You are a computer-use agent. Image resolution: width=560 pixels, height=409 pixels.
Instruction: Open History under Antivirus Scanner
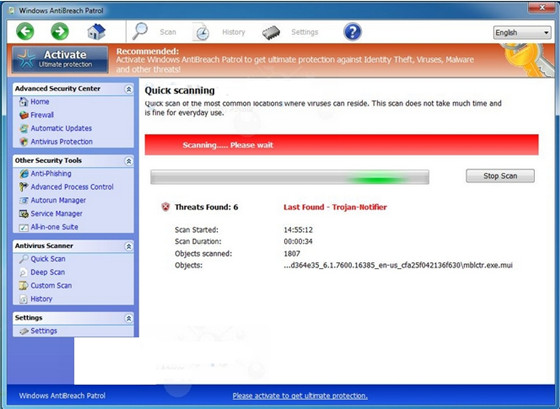click(41, 299)
